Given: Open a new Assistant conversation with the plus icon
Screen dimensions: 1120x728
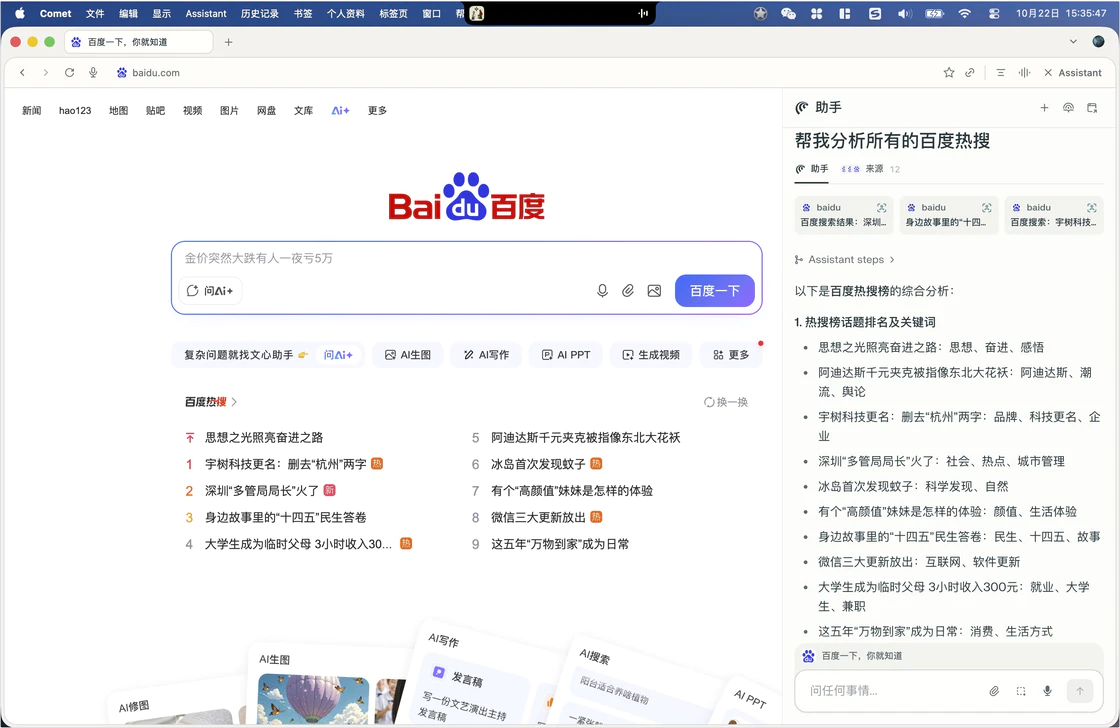Looking at the screenshot, I should [x=1044, y=107].
